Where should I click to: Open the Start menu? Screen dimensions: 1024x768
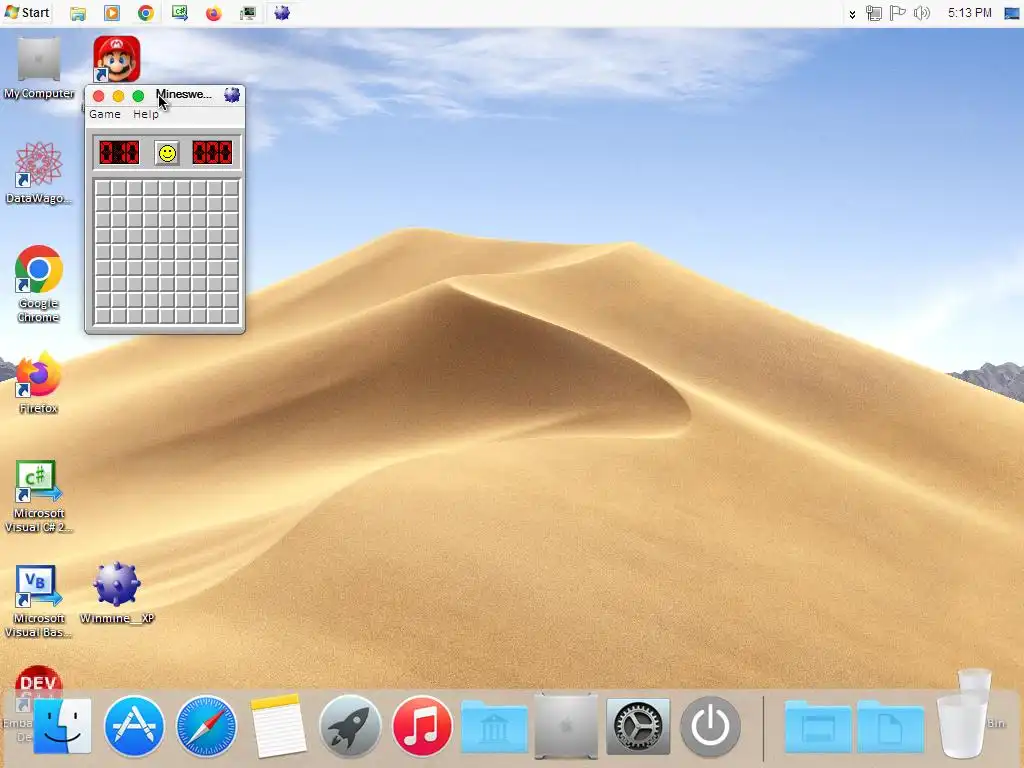[x=27, y=12]
